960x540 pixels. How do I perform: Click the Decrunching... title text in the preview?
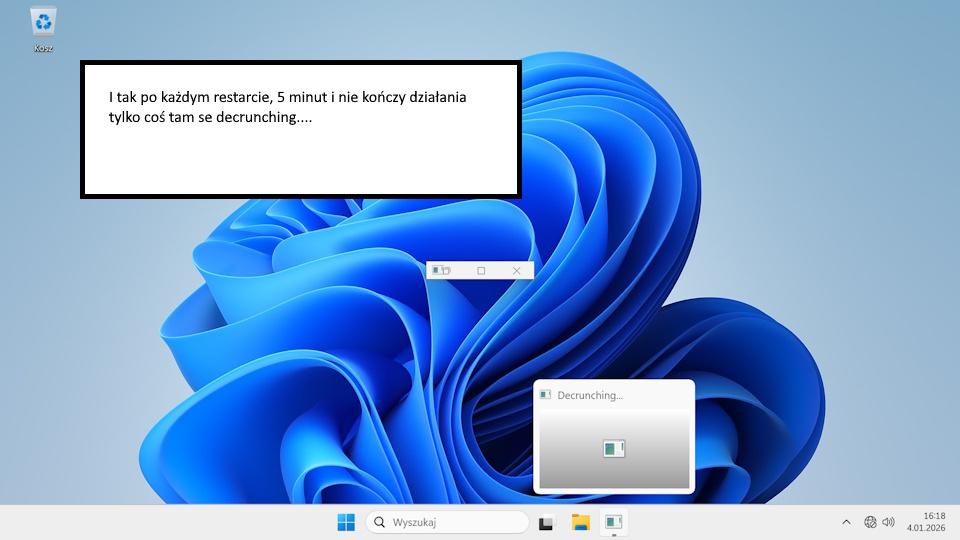pos(590,395)
